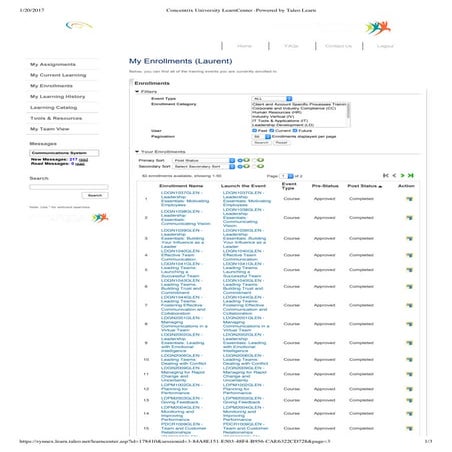Click the action icon for enrollment row 11
Viewport: 452px width, 452px height.
(x=409, y=374)
